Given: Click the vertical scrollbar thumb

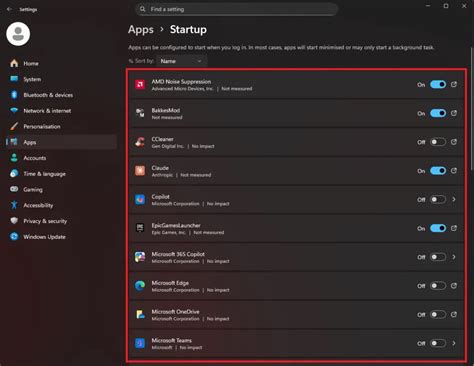Looking at the screenshot, I should [x=472, y=110].
